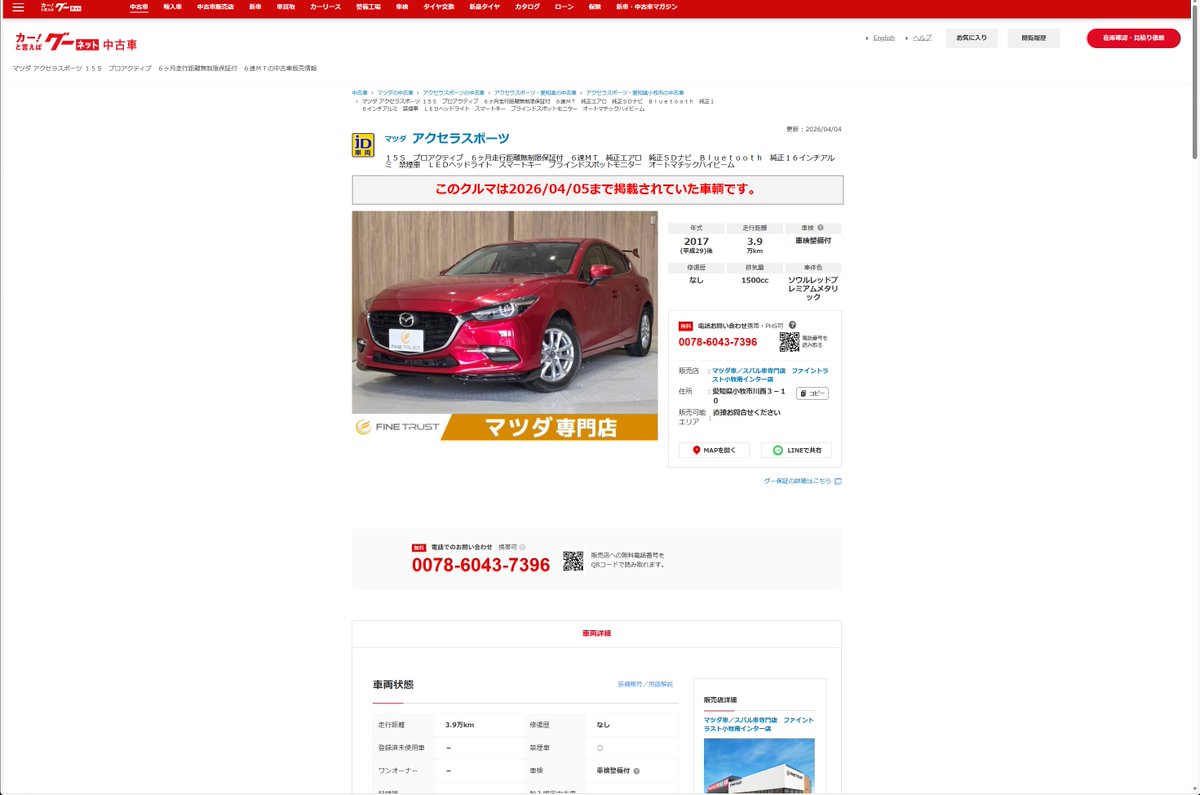The image size is (1200, 795).
Task: Open the hamburger menu icon
Action: coord(18,7)
